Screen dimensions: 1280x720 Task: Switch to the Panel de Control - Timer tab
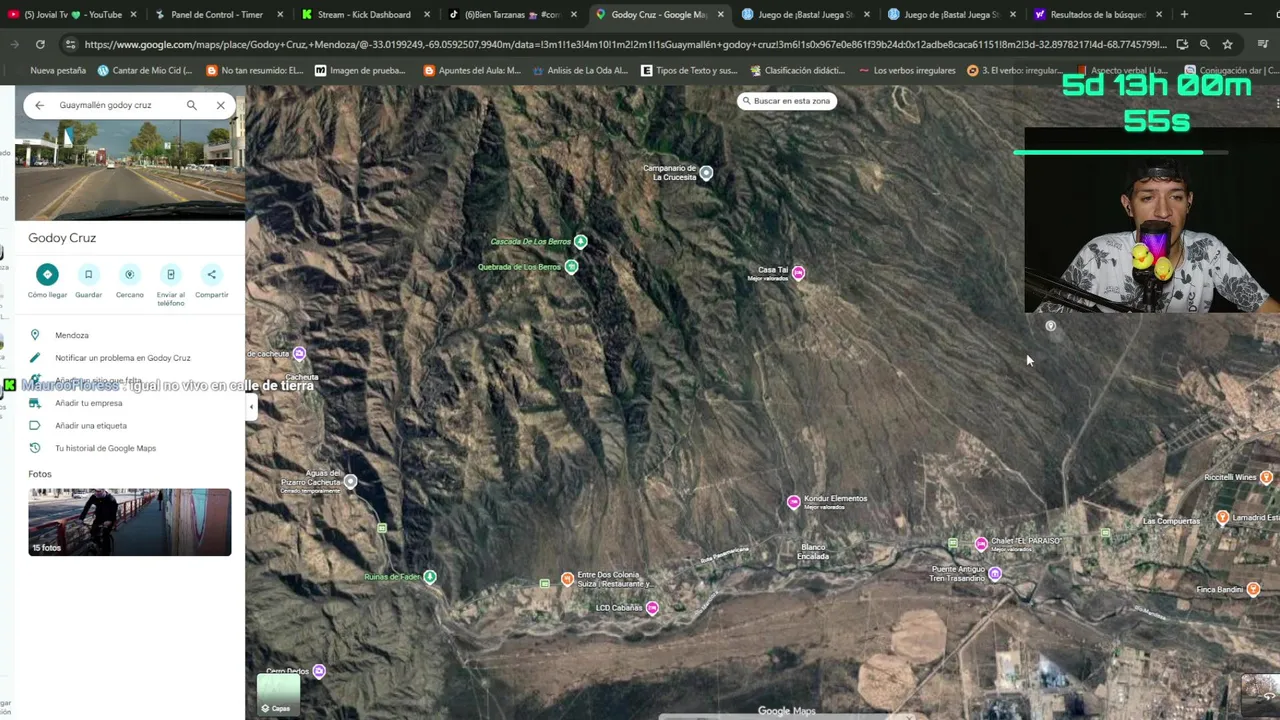tap(217, 14)
